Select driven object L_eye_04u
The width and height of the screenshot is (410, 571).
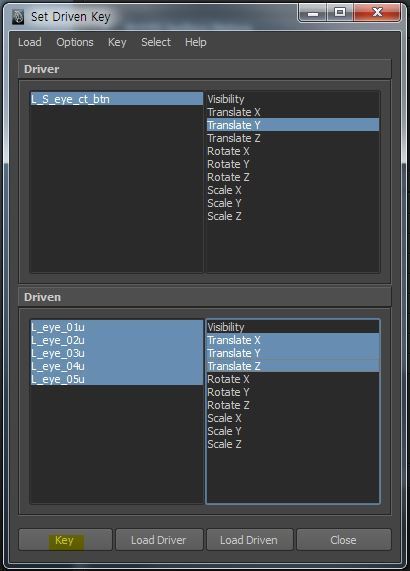click(x=117, y=366)
